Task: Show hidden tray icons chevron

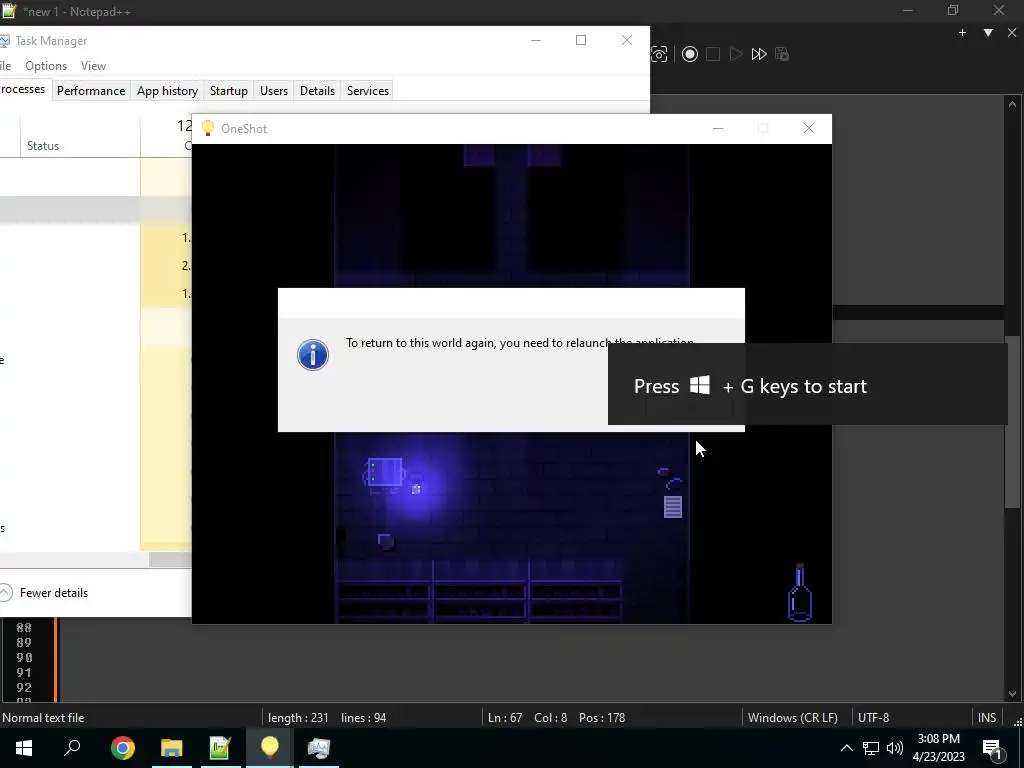Action: click(x=846, y=748)
